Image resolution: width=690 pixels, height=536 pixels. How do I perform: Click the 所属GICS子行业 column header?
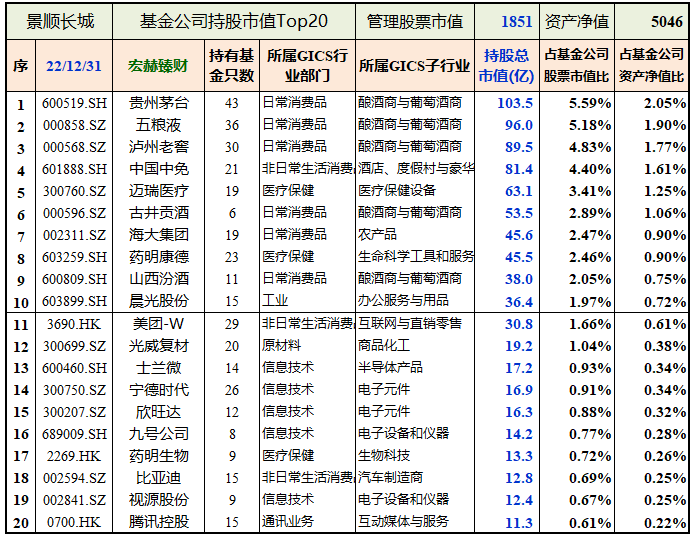[415, 66]
